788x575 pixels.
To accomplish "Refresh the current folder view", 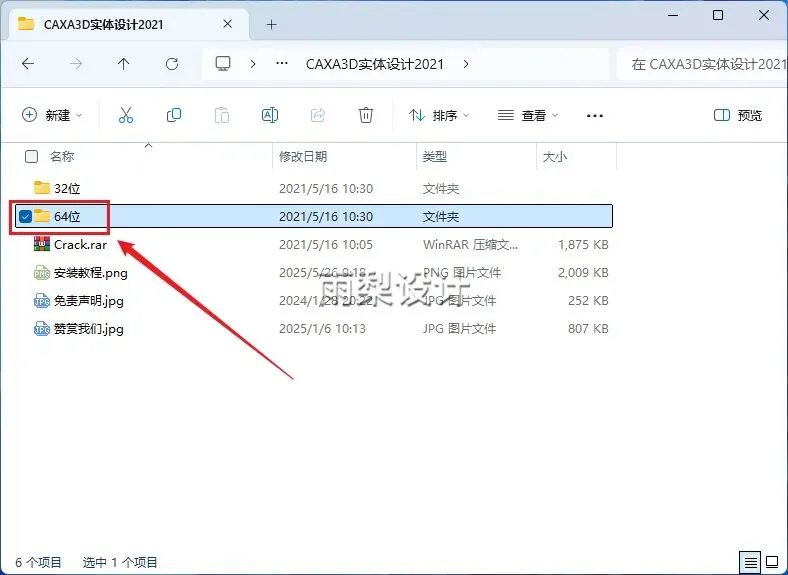I will pyautogui.click(x=172, y=64).
